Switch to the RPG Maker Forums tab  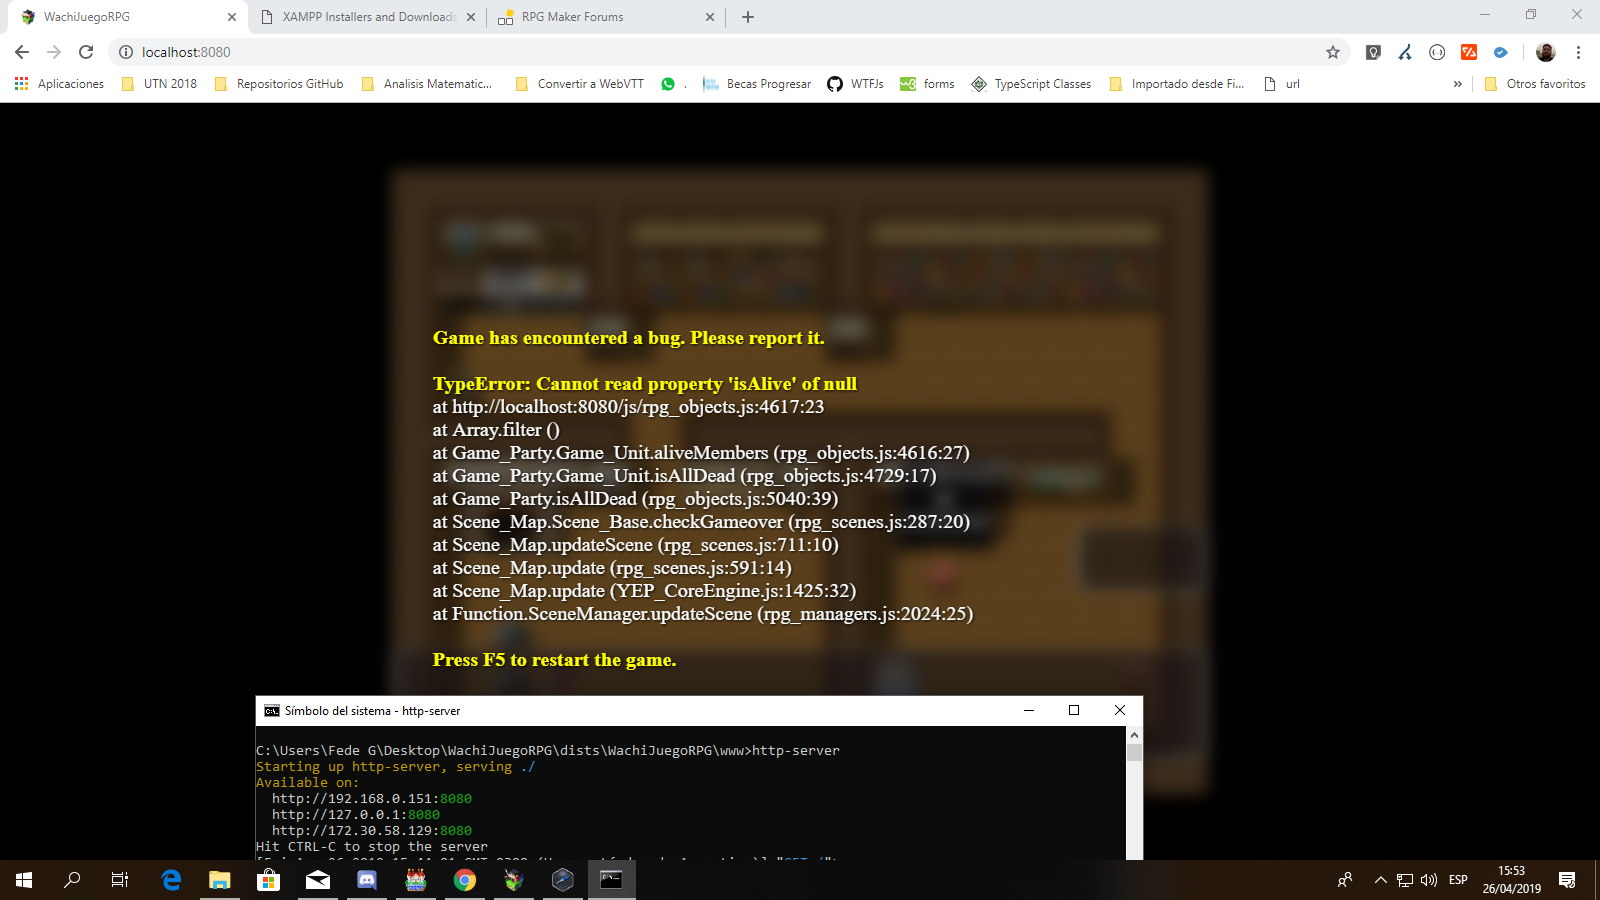(605, 17)
